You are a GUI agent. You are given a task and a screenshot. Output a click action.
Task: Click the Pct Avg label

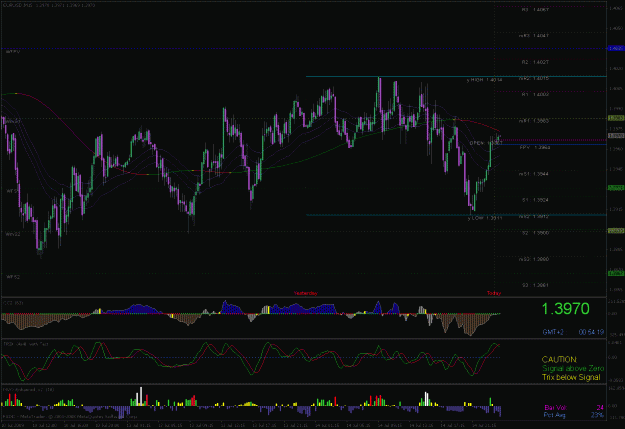click(x=555, y=415)
